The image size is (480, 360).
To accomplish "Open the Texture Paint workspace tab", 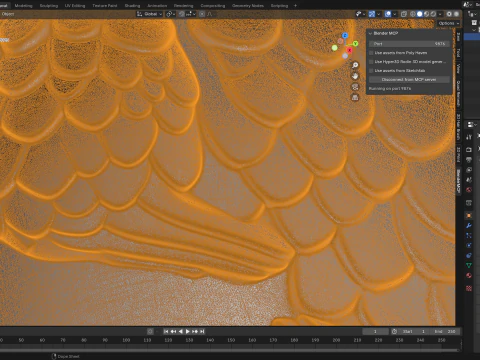I will pyautogui.click(x=105, y=6).
